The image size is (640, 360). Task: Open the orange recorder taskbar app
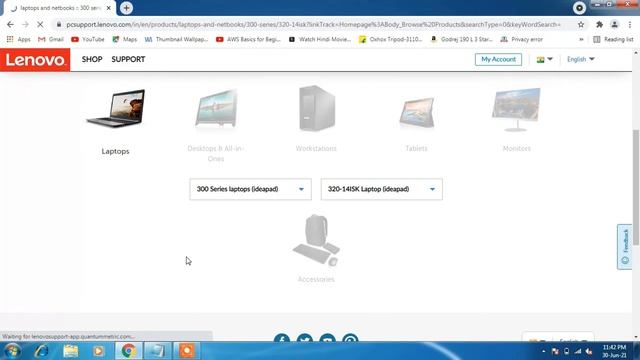click(x=187, y=351)
